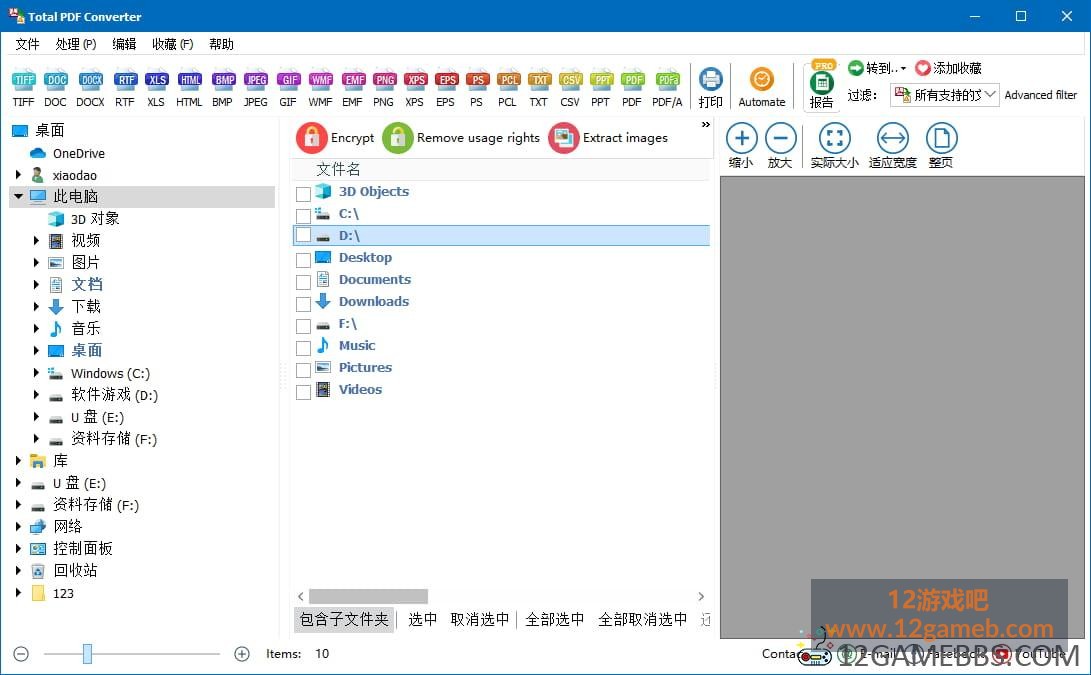Pick the PS PostScript format
This screenshot has width=1091, height=675.
(477, 88)
